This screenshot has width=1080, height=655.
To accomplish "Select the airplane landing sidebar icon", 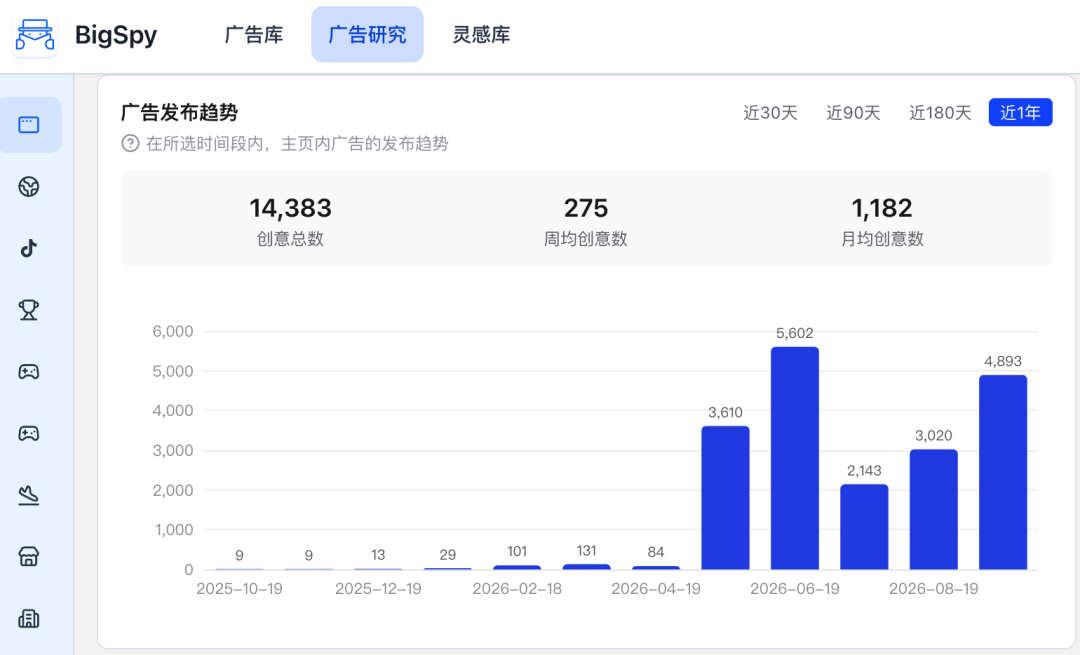I will click(x=29, y=495).
